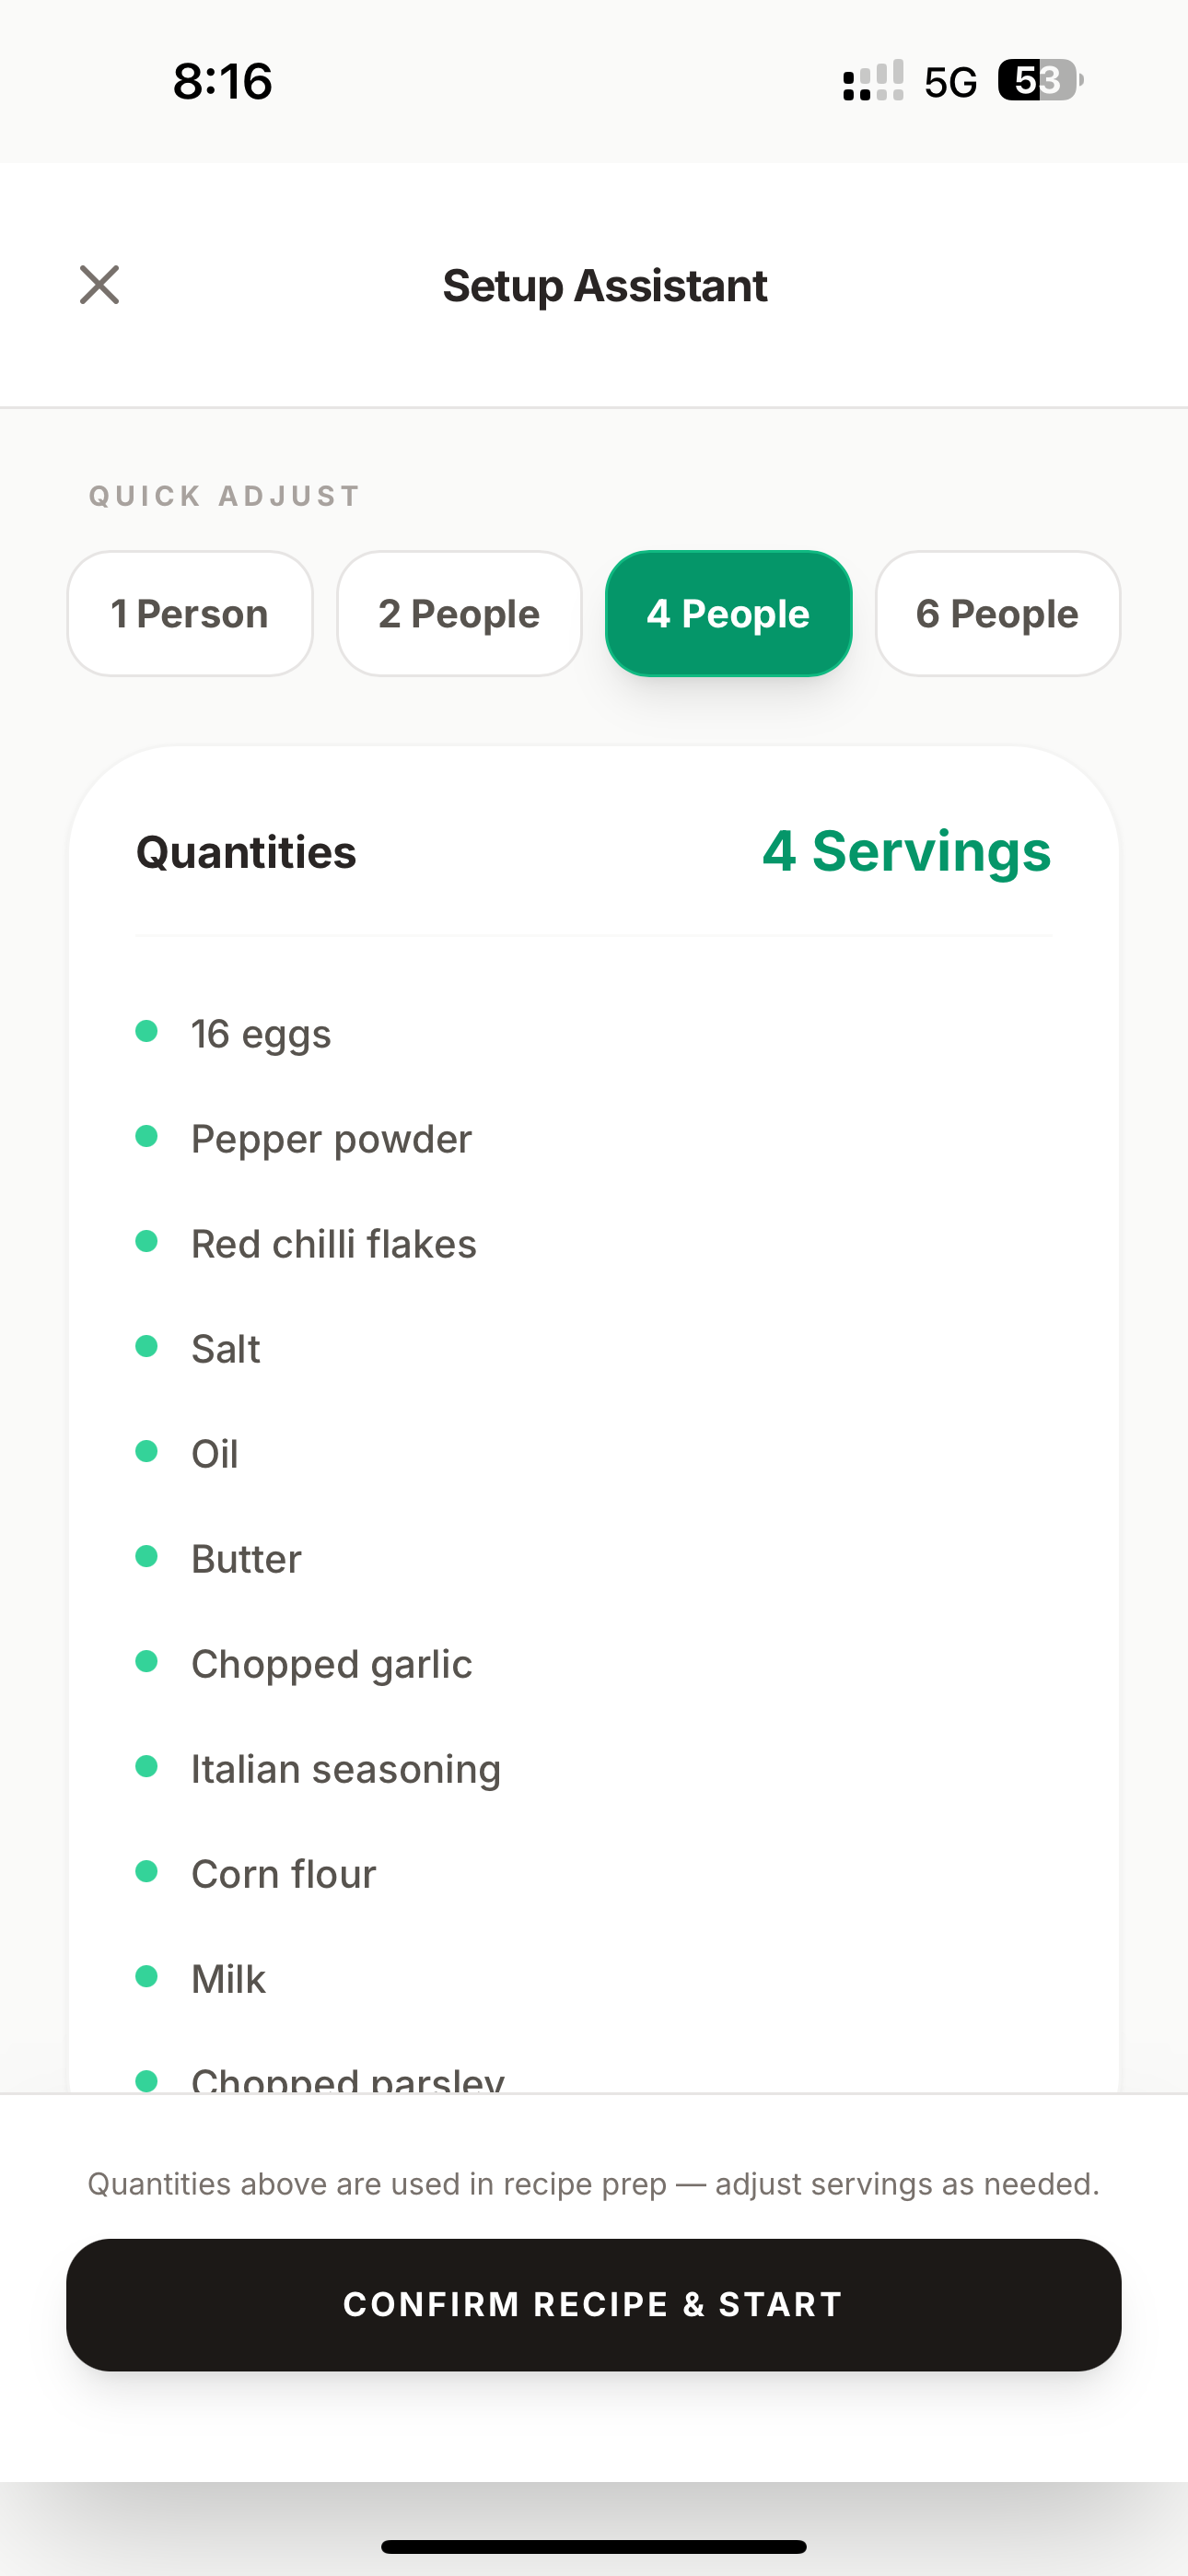This screenshot has width=1188, height=2576.
Task: Tap Confirm Recipe & Start button
Action: pos(594,2305)
